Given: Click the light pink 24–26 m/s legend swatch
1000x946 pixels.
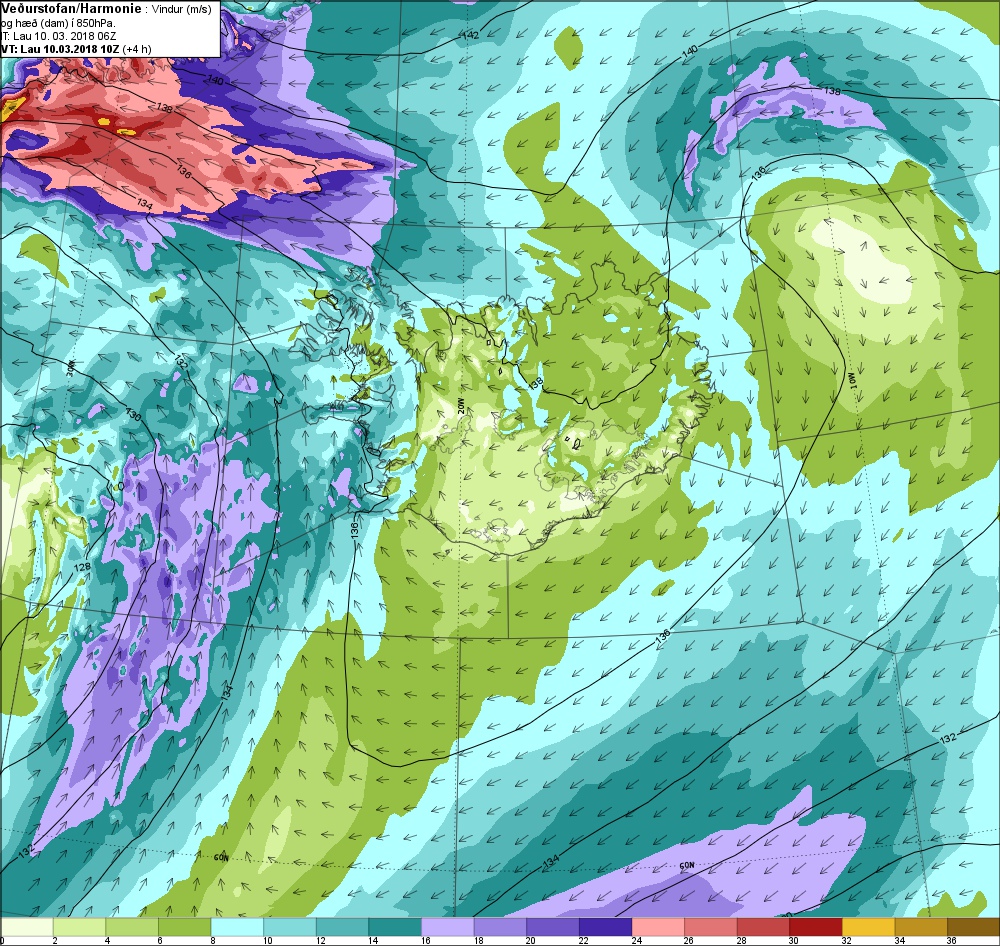Looking at the screenshot, I should tap(658, 927).
